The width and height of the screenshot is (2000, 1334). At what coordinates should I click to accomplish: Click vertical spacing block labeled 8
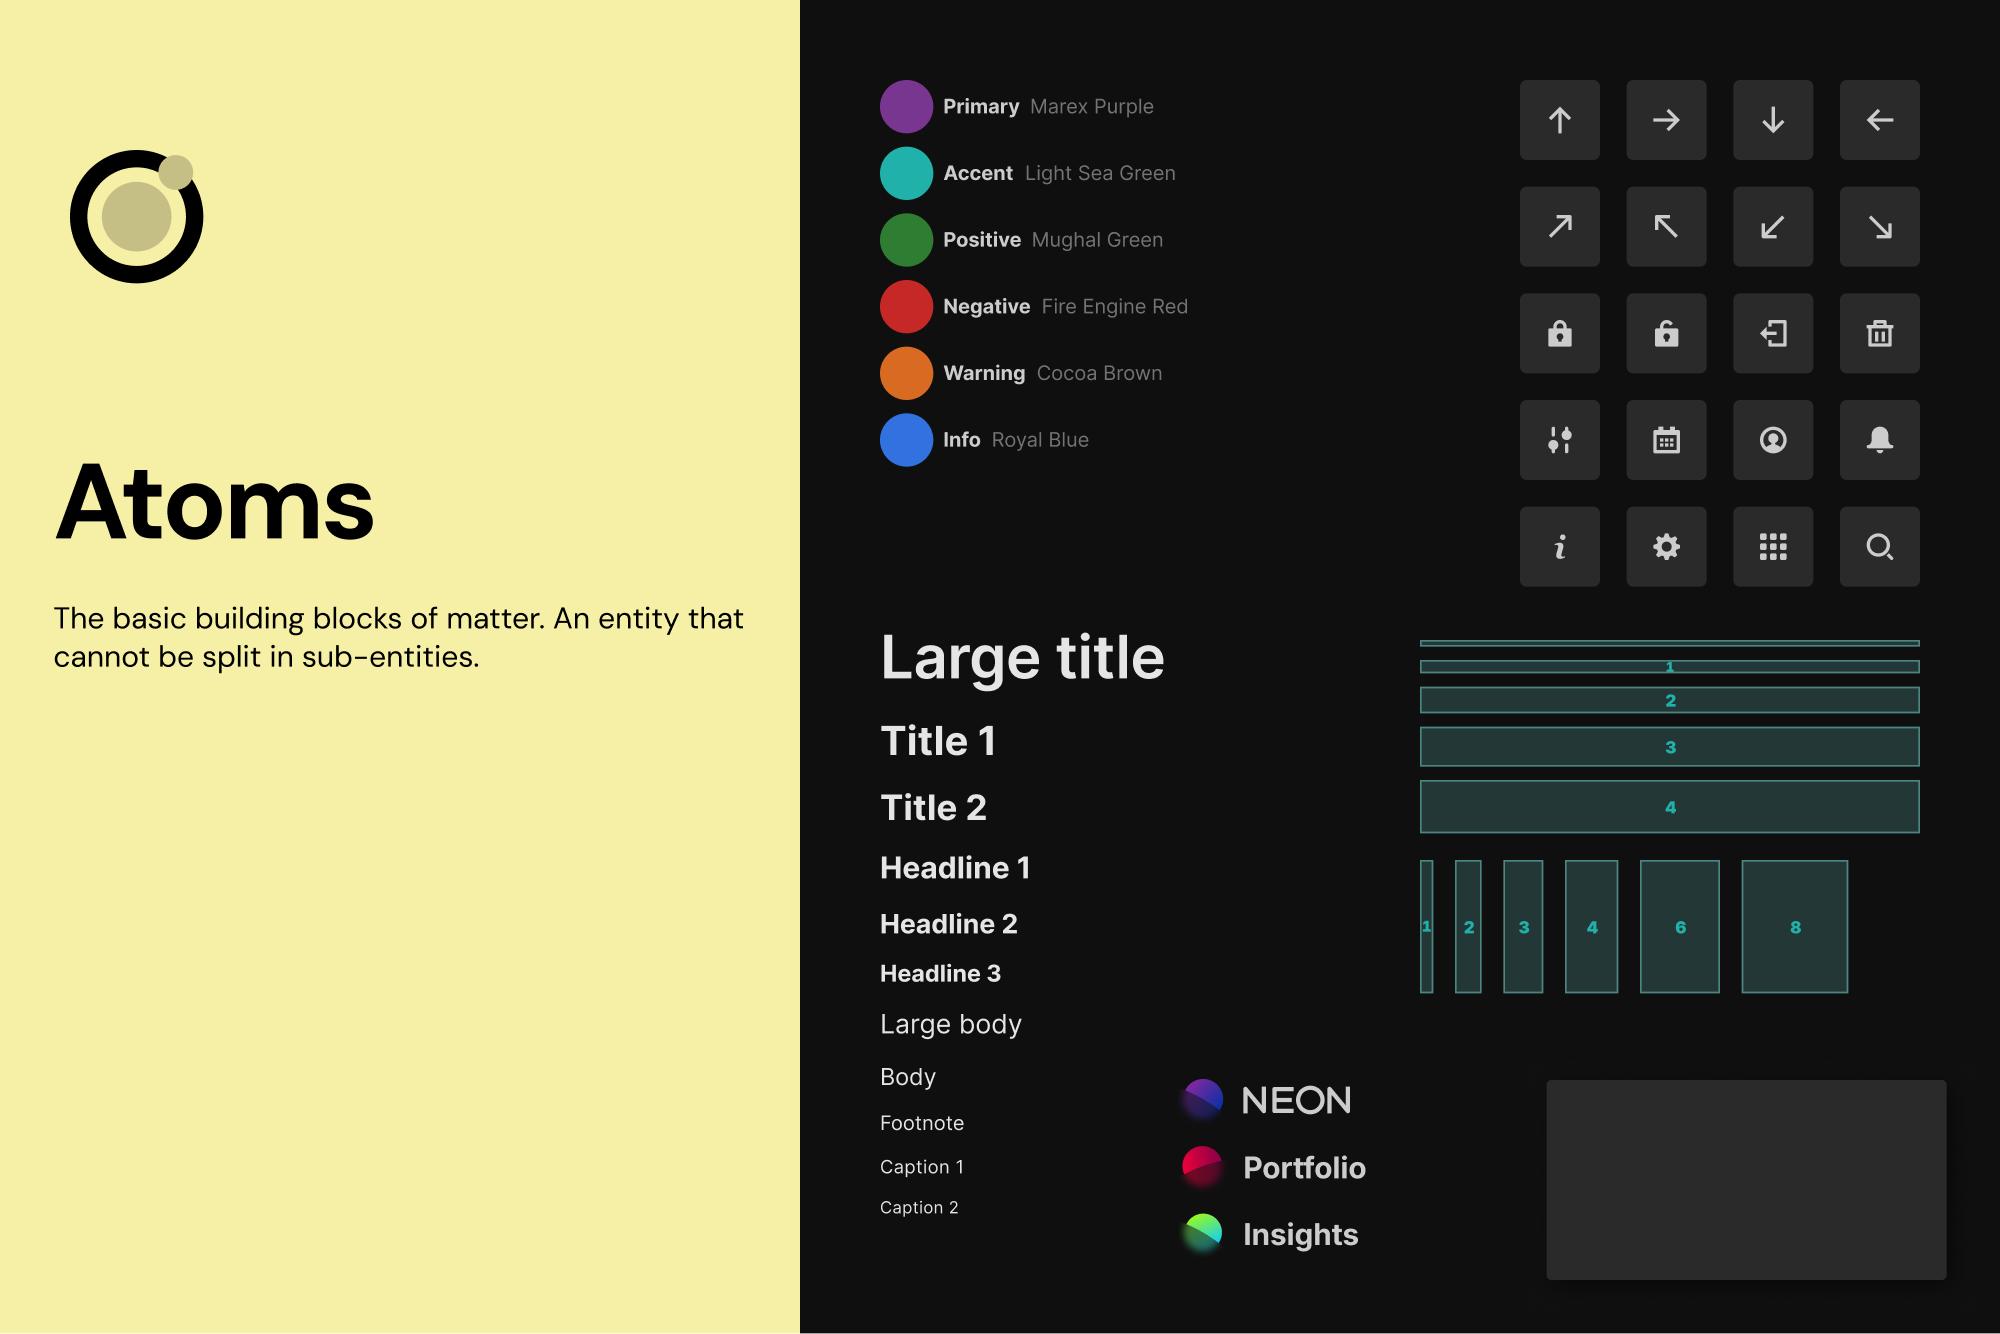(1795, 927)
